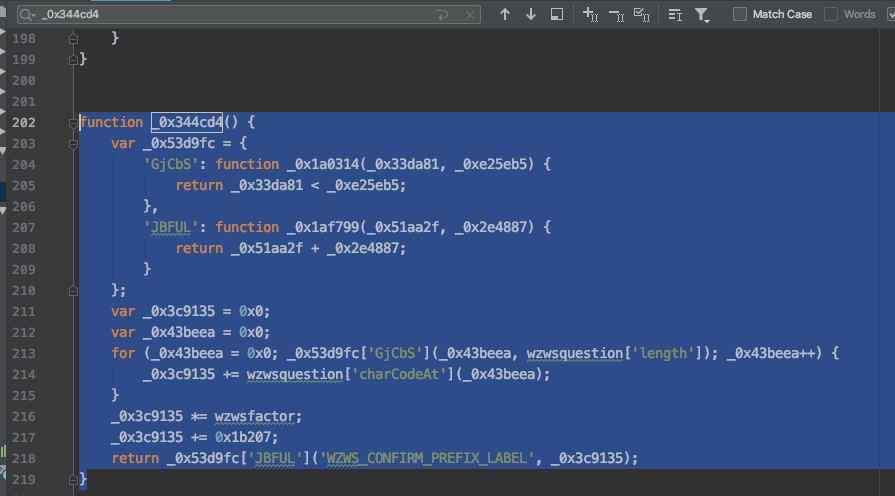Click 'WZWS_CONFIRM_PREFIX_LABEL' string
895x496 pixels.
coord(427,459)
